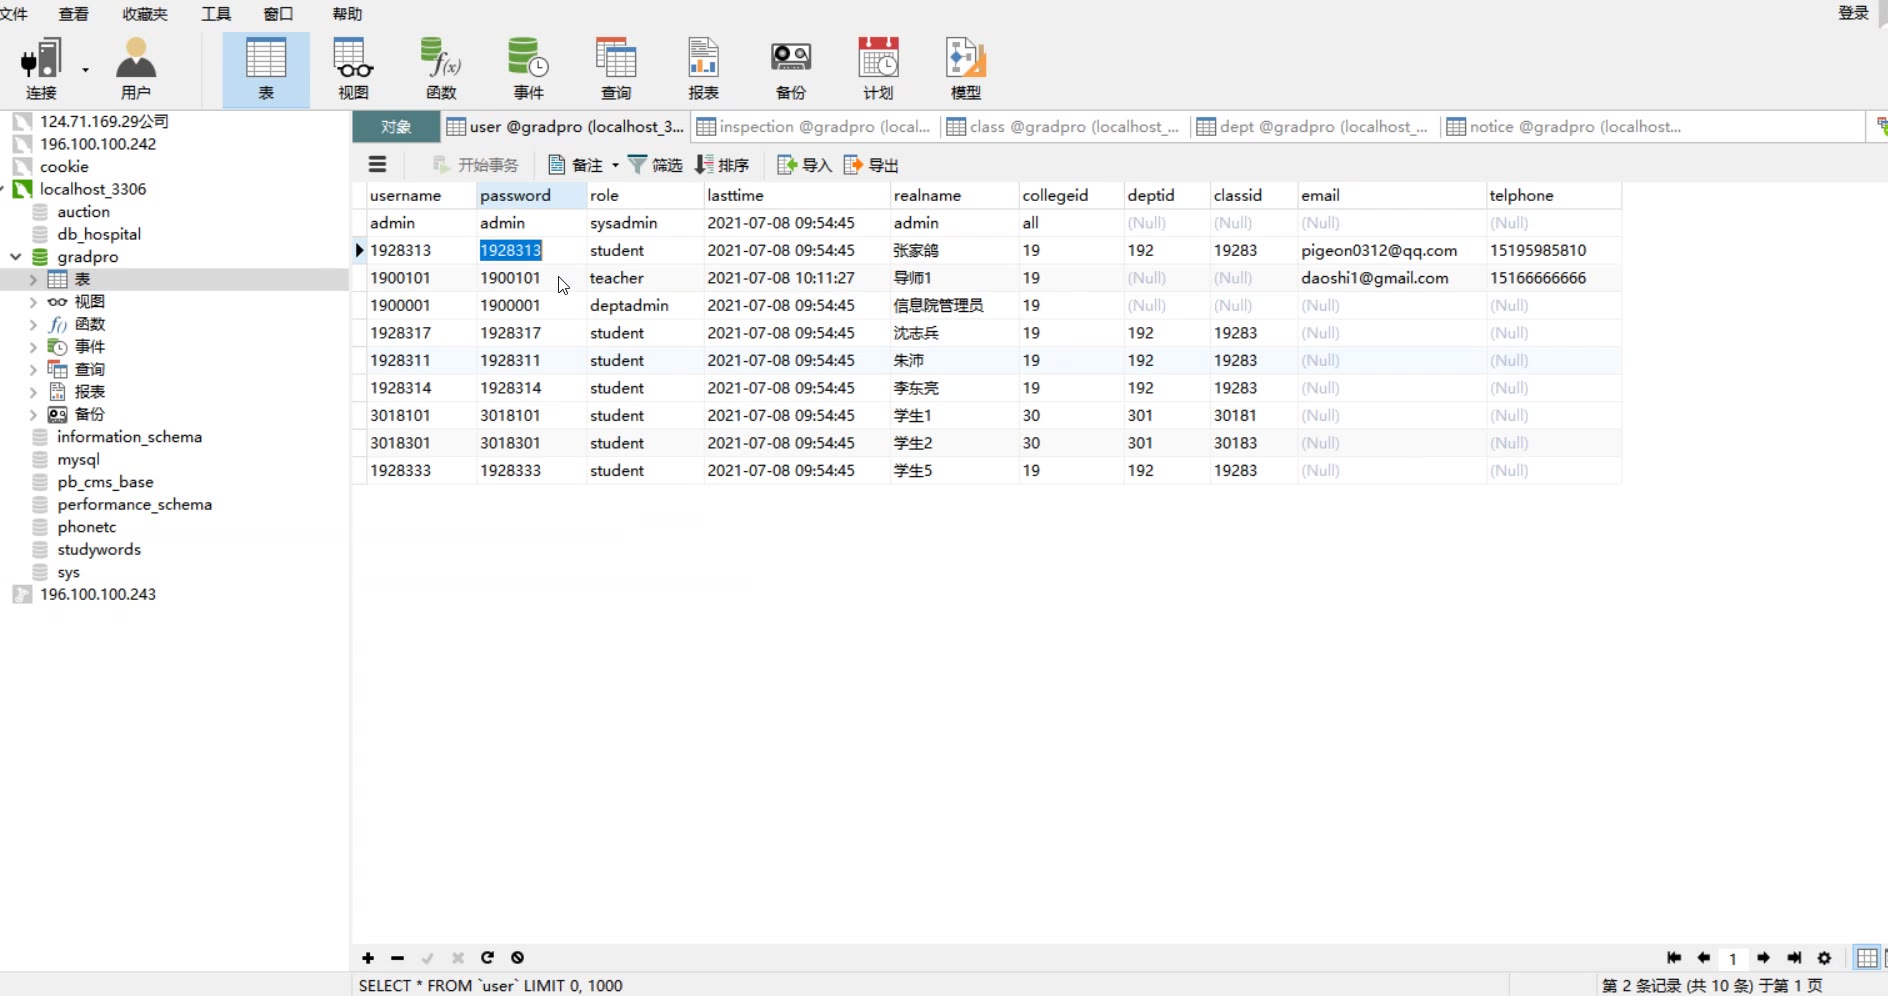Open the page settings gear icon
Image resolution: width=1888 pixels, height=996 pixels.
coord(1824,958)
